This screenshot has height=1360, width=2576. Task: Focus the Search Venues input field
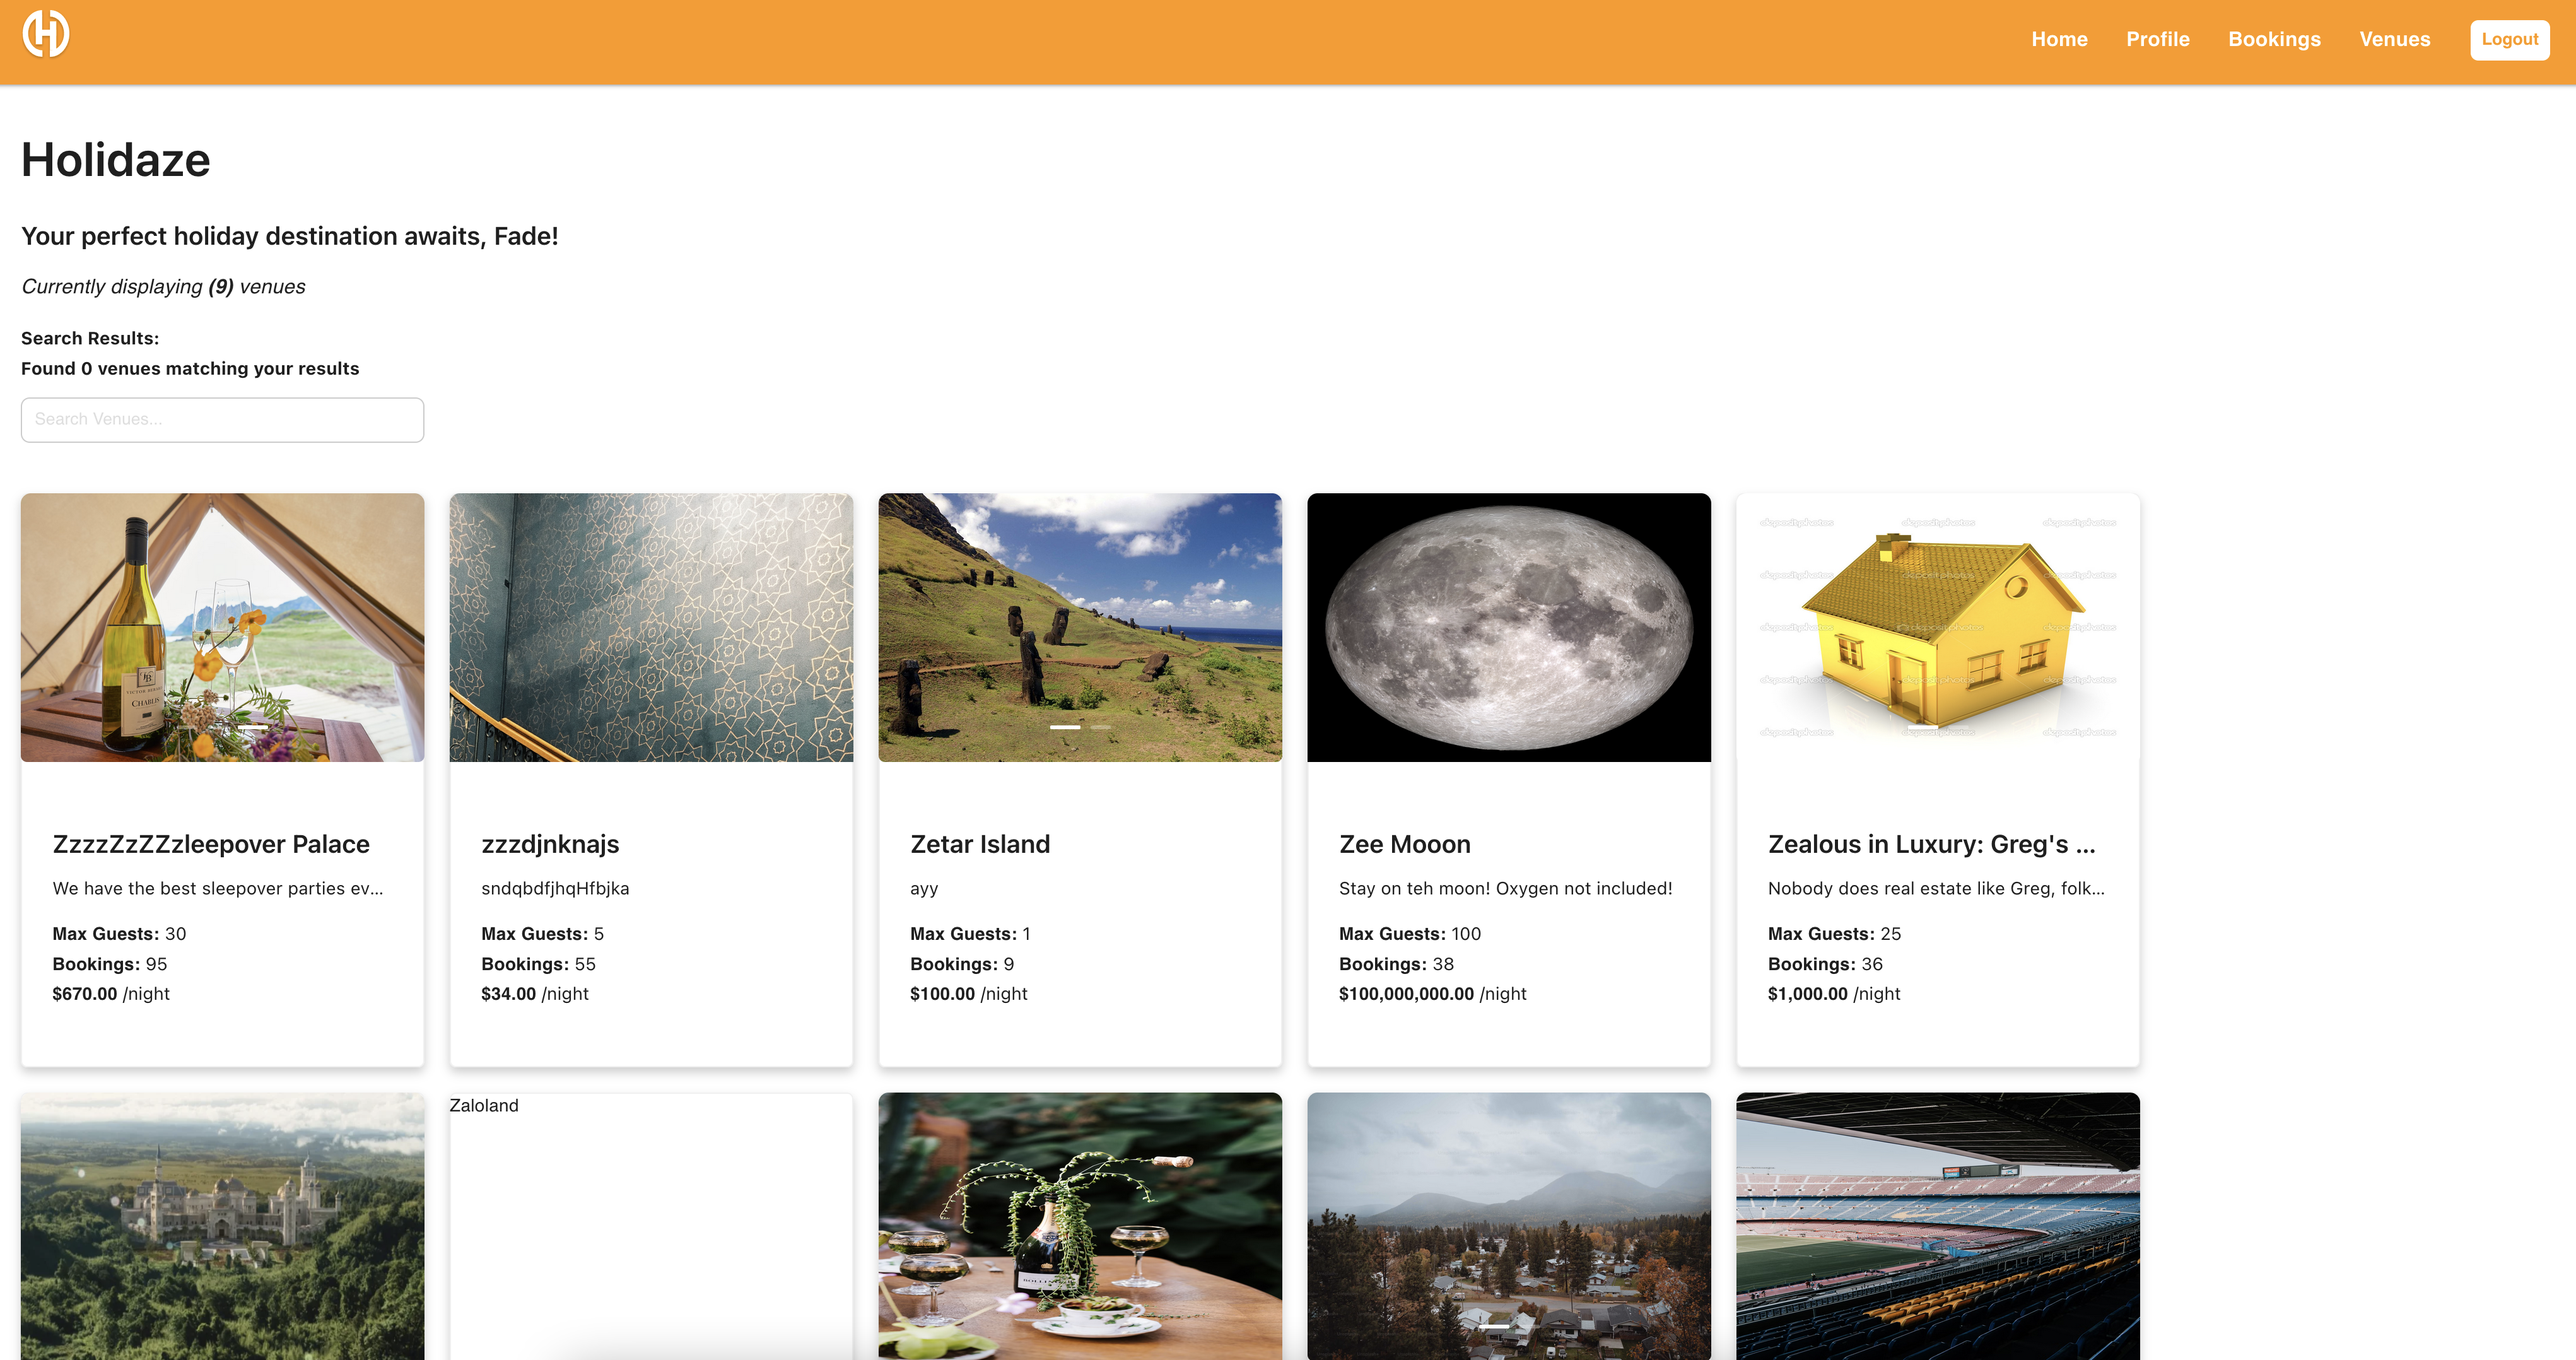click(222, 419)
